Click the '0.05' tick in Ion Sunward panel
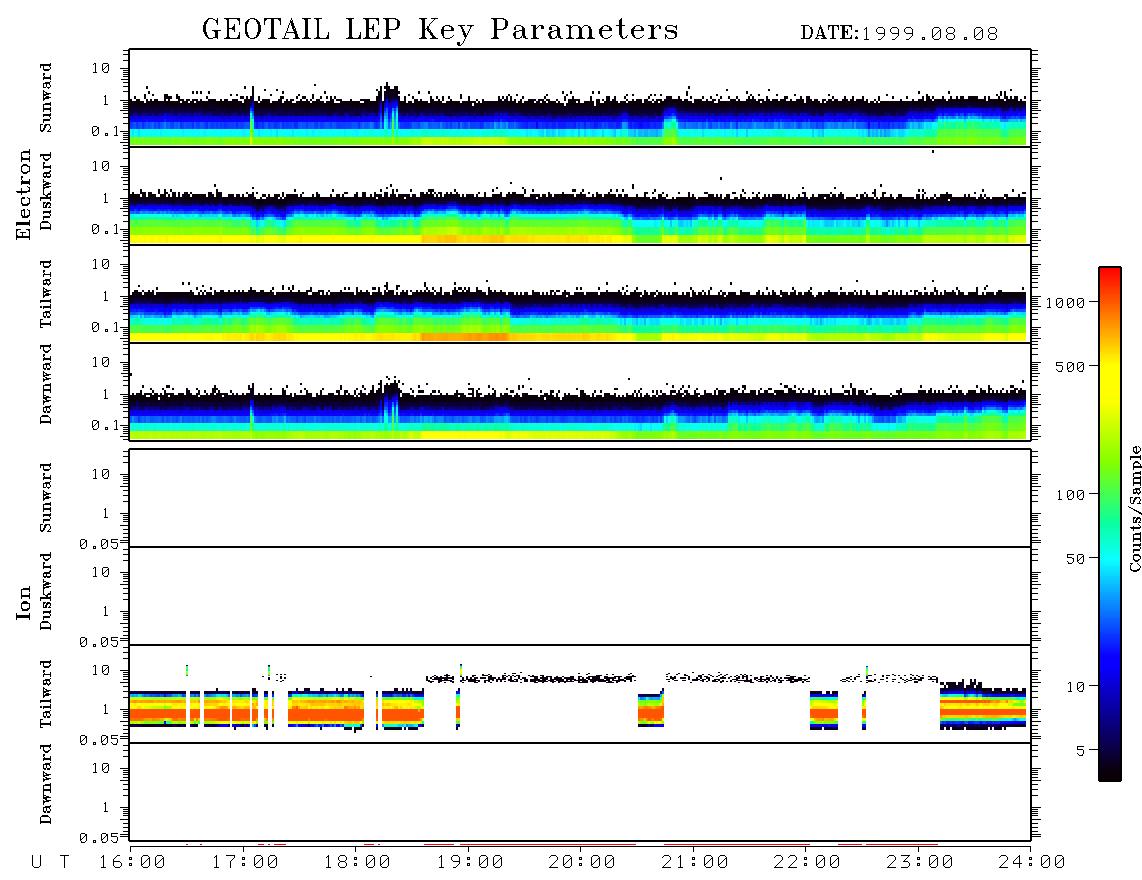 (98, 543)
